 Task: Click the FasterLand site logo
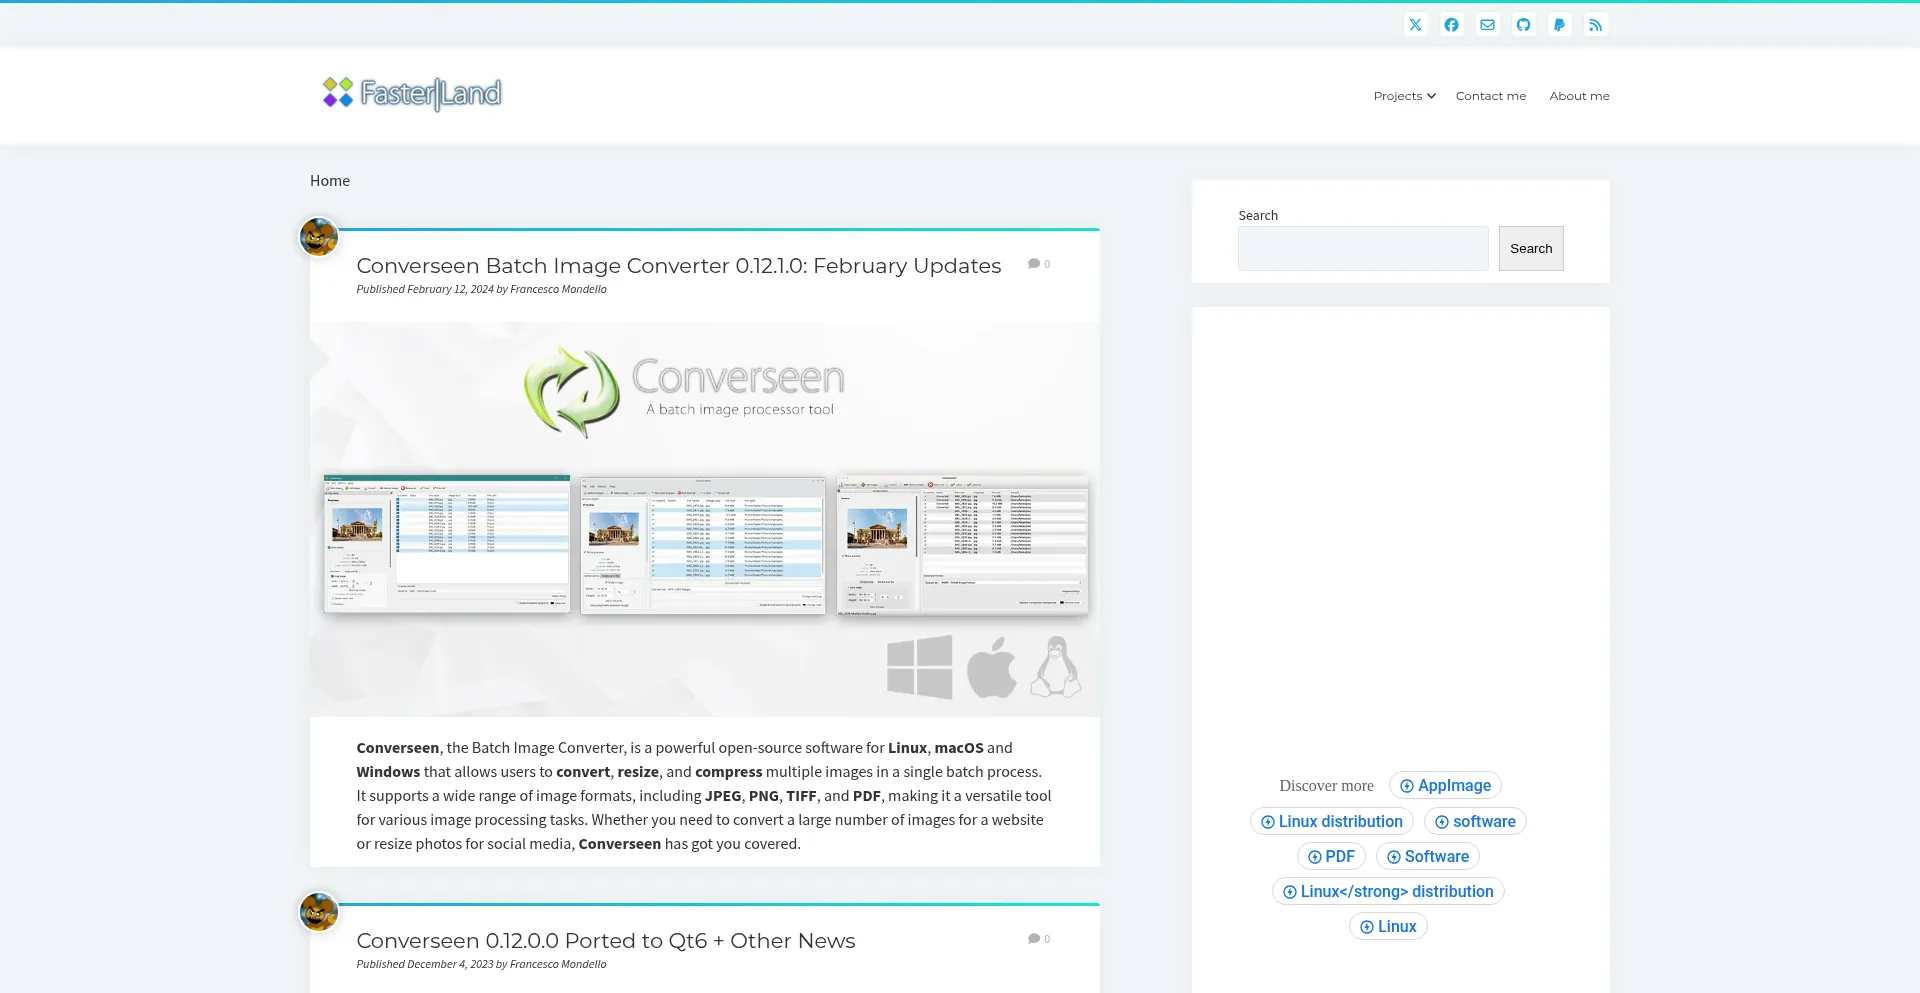412,93
